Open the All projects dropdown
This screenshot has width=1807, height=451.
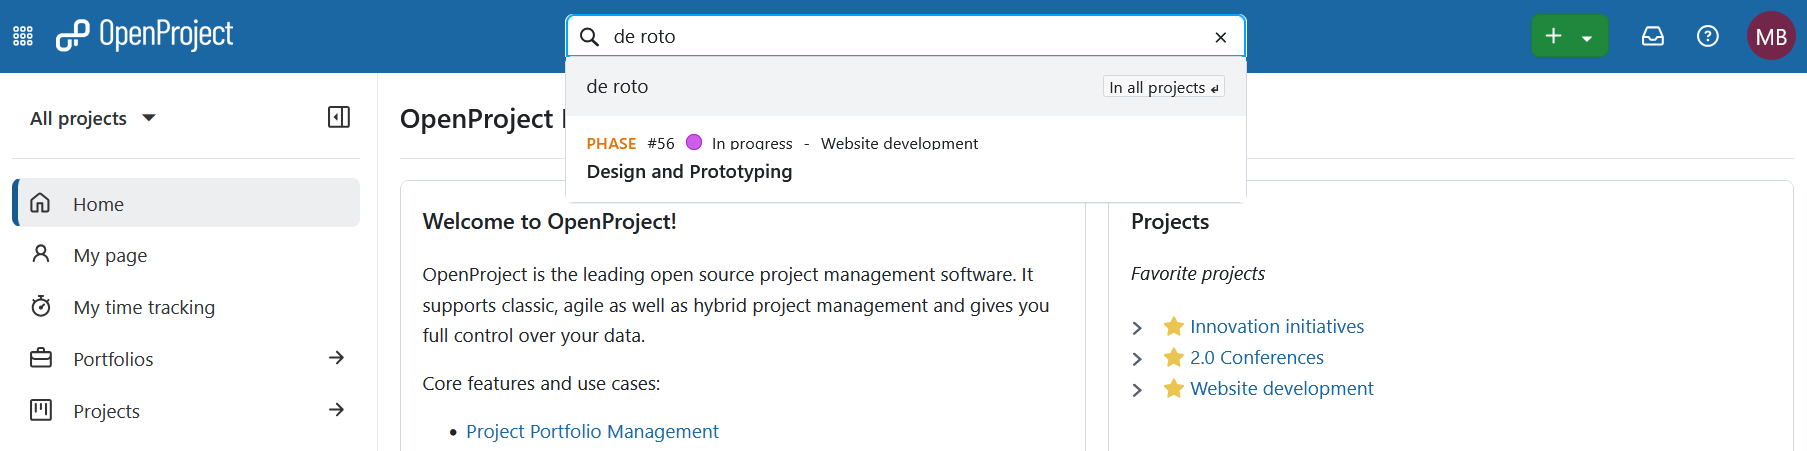[93, 118]
